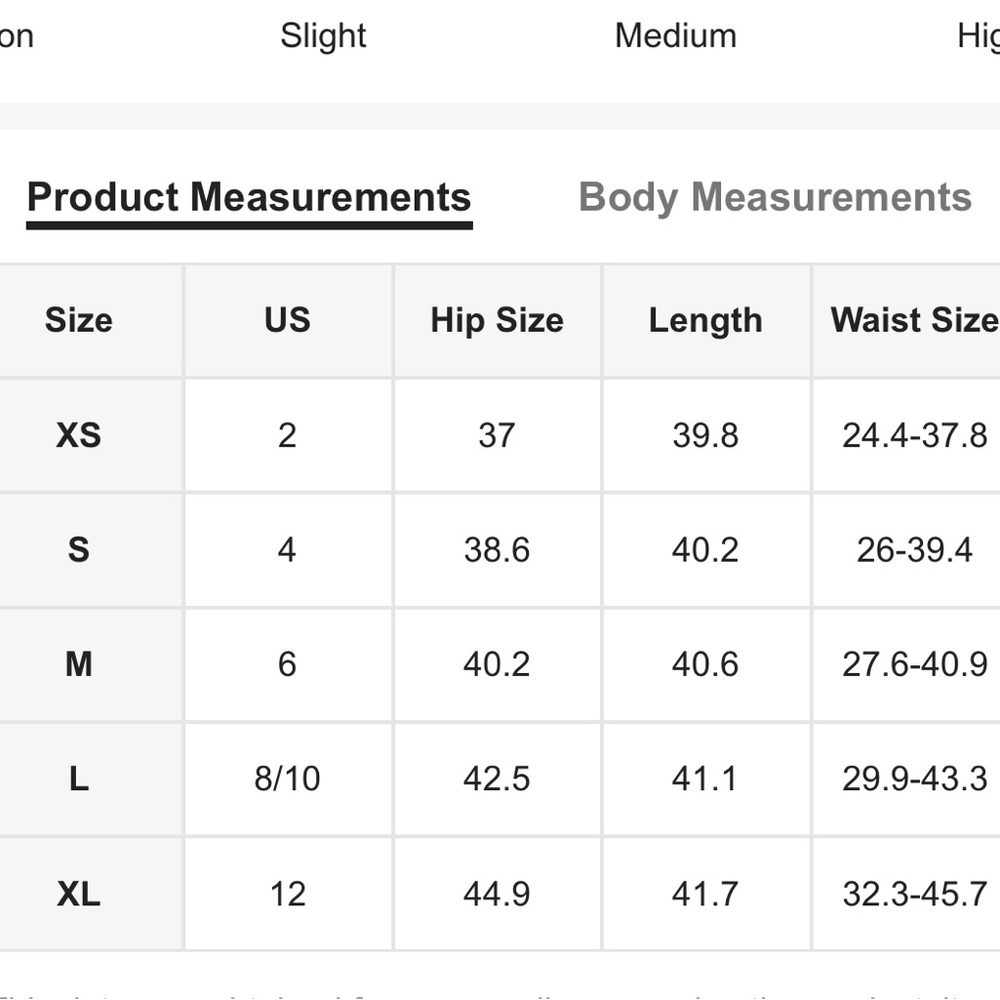Click waist size 27.6-40.9 cell
This screenshot has width=1000, height=1000.
914,664
